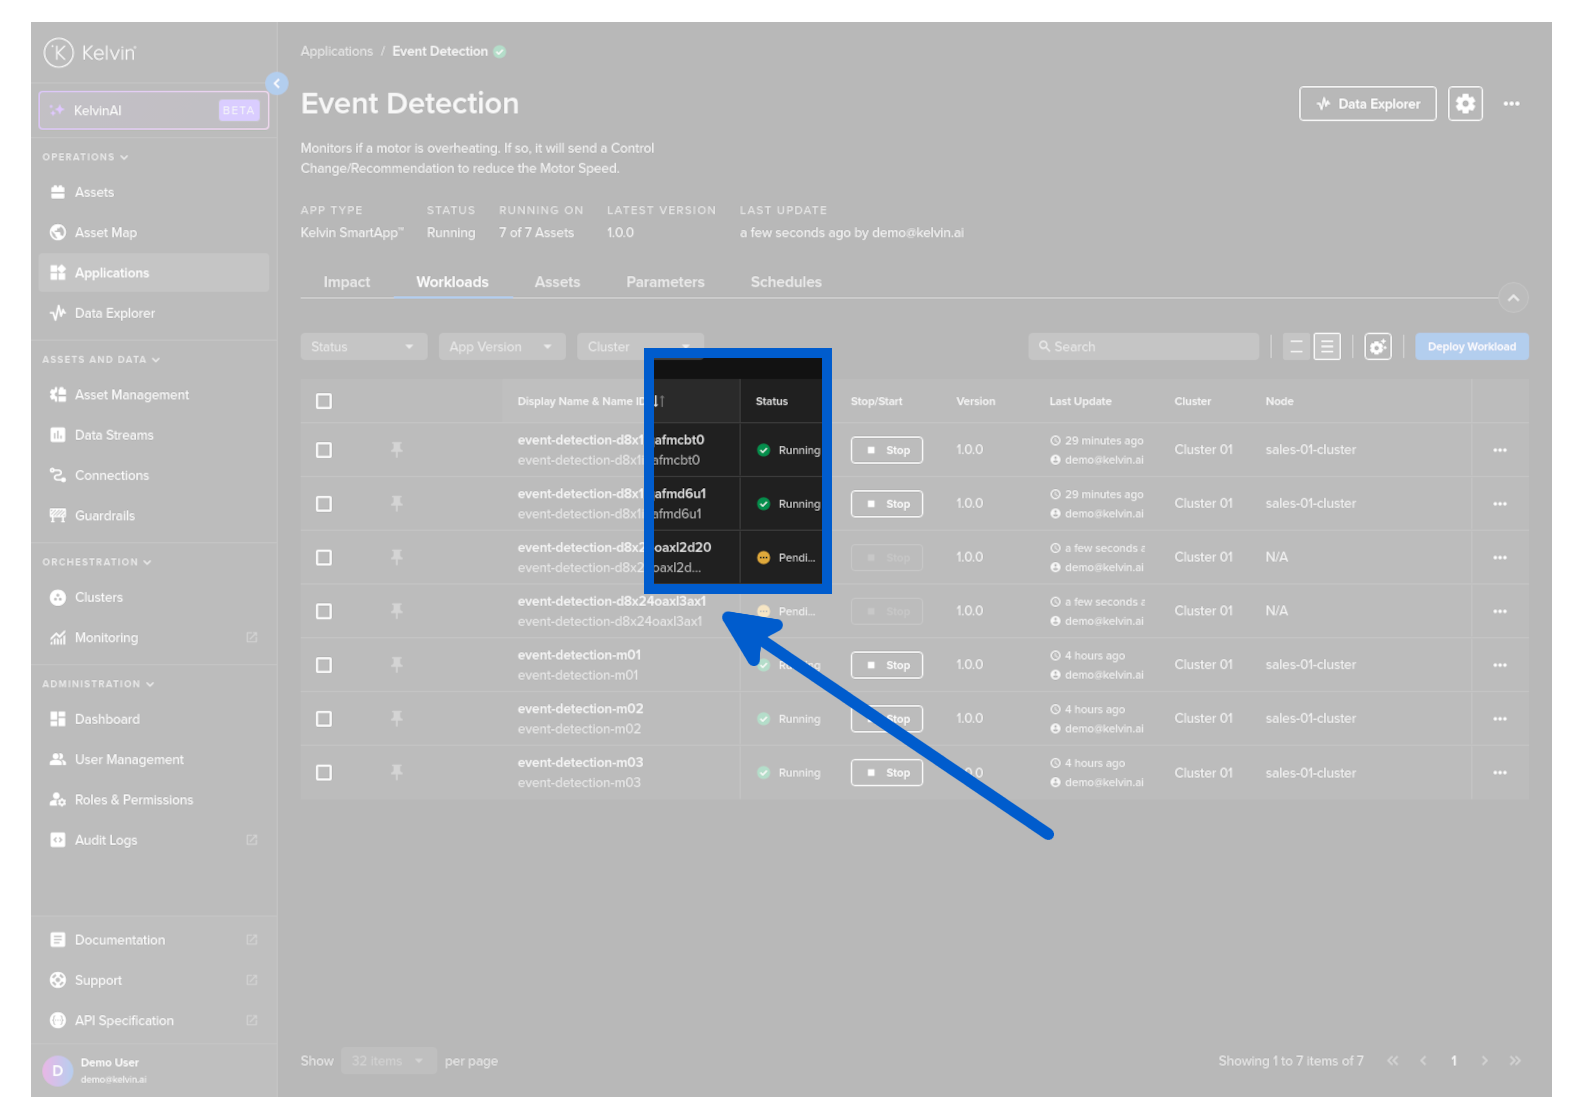Viewport: 1584px width, 1120px height.
Task: Open row actions menu for event-detection-m03
Action: (1499, 773)
